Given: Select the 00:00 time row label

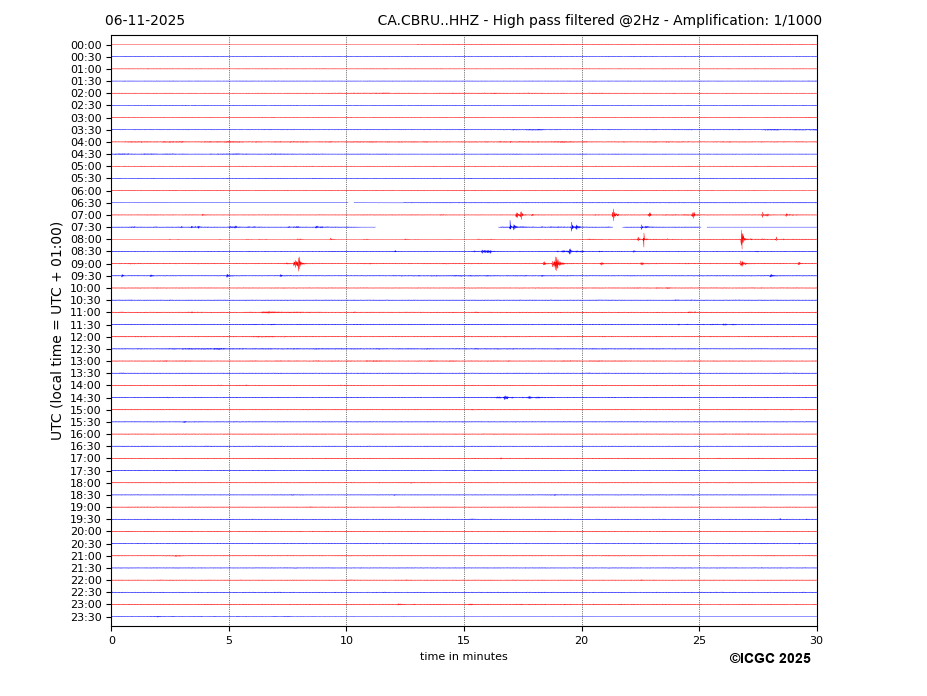Looking at the screenshot, I should click(x=85, y=45).
